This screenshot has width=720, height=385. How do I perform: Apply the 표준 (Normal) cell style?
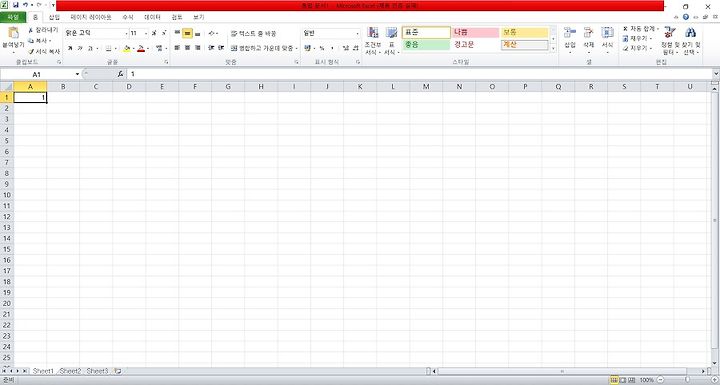[x=426, y=32]
